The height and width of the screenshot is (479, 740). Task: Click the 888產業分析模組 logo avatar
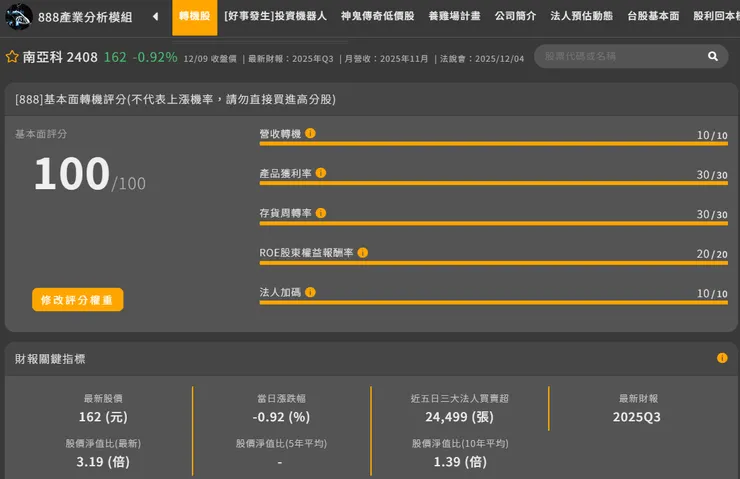point(18,17)
